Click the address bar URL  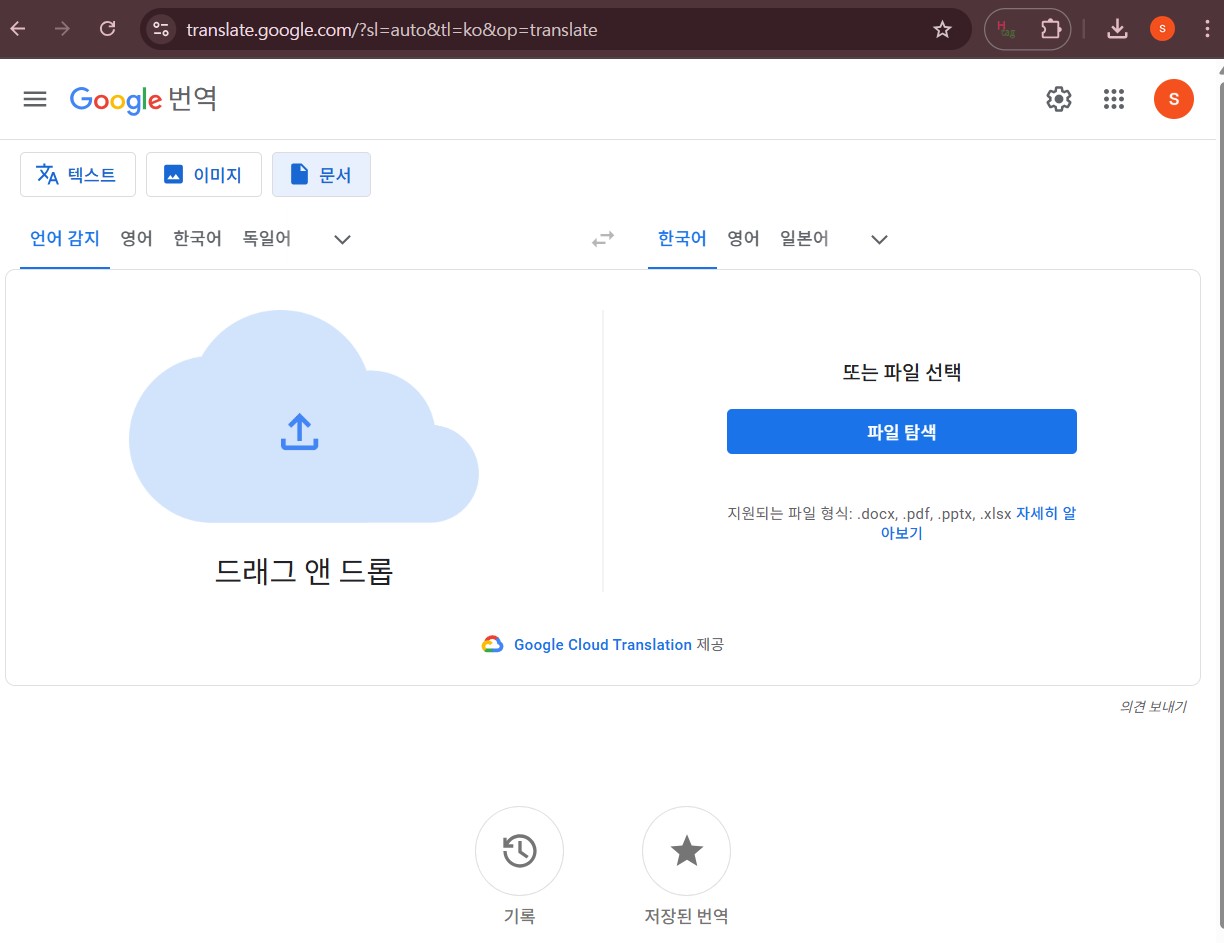(x=392, y=30)
